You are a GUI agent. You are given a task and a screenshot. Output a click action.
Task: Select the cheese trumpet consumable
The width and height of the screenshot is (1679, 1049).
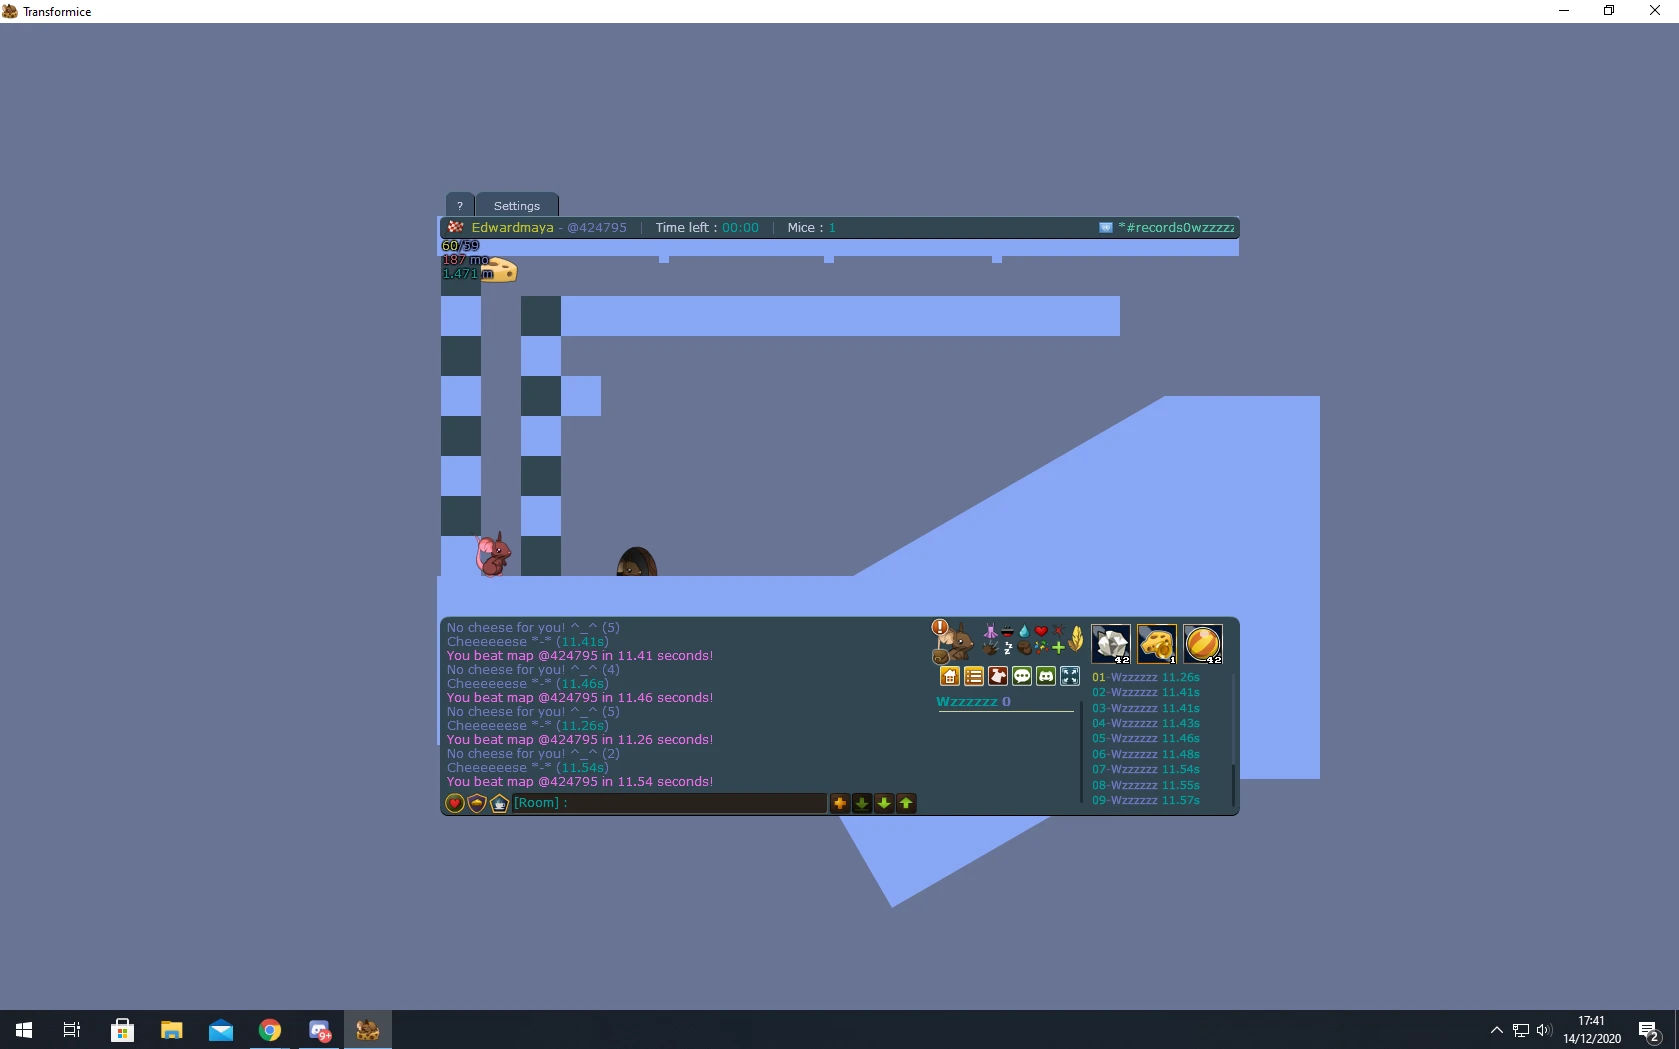tap(1157, 644)
